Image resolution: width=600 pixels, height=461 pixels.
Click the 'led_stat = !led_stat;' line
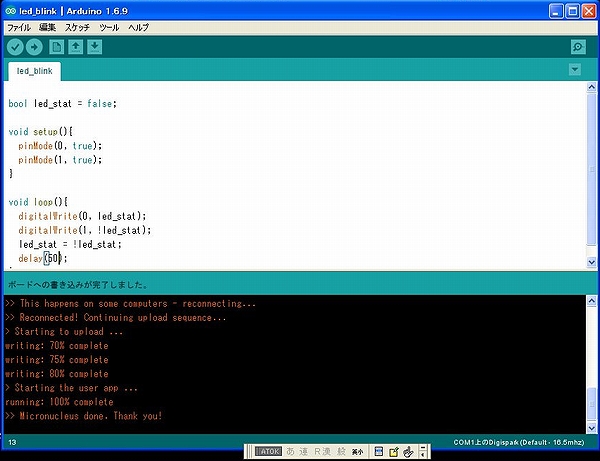pos(70,244)
